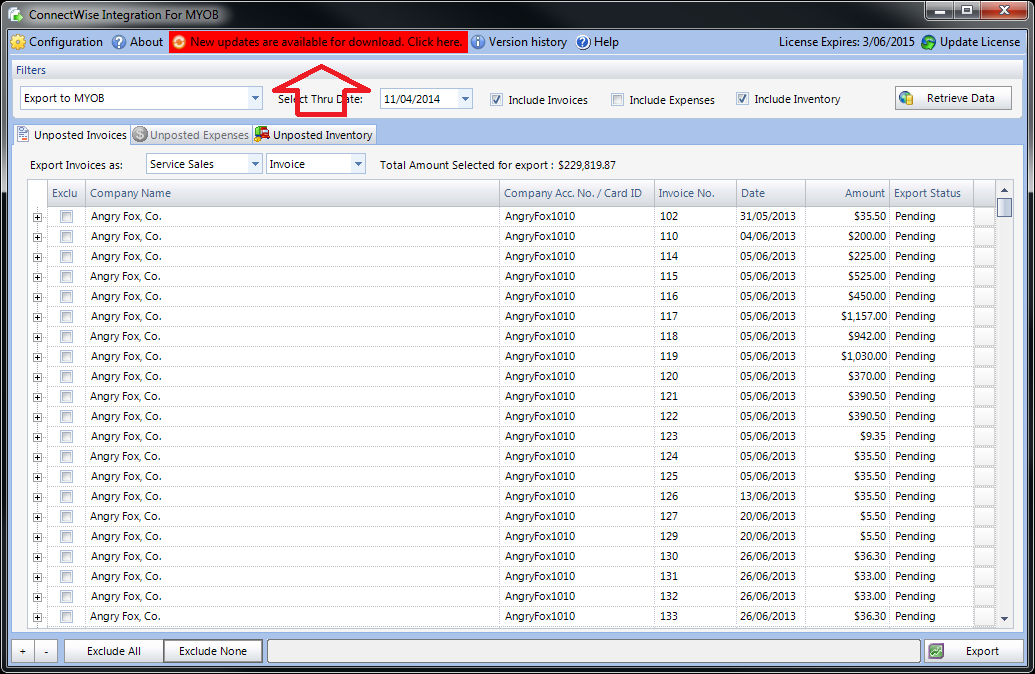Screen dimensions: 1035x674
Task: Sort by the Amount column header
Action: click(x=848, y=193)
